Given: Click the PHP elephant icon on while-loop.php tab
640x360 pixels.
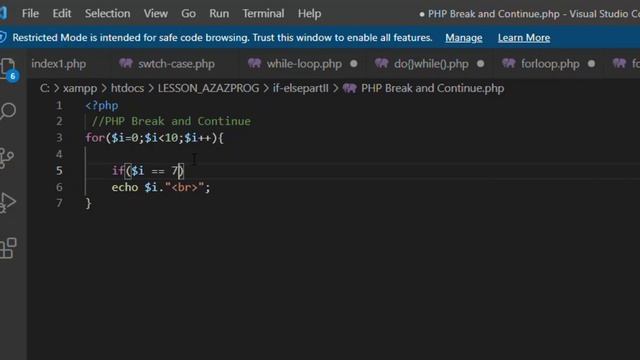Looking at the screenshot, I should click(254, 63).
